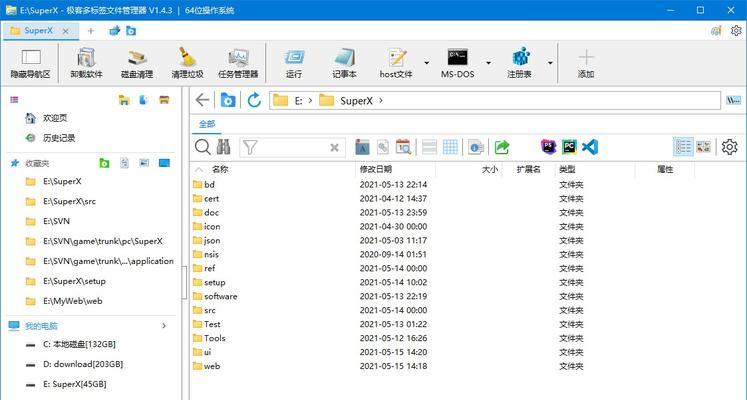Open file list settings gear
The width and height of the screenshot is (747, 400).
pyautogui.click(x=729, y=147)
